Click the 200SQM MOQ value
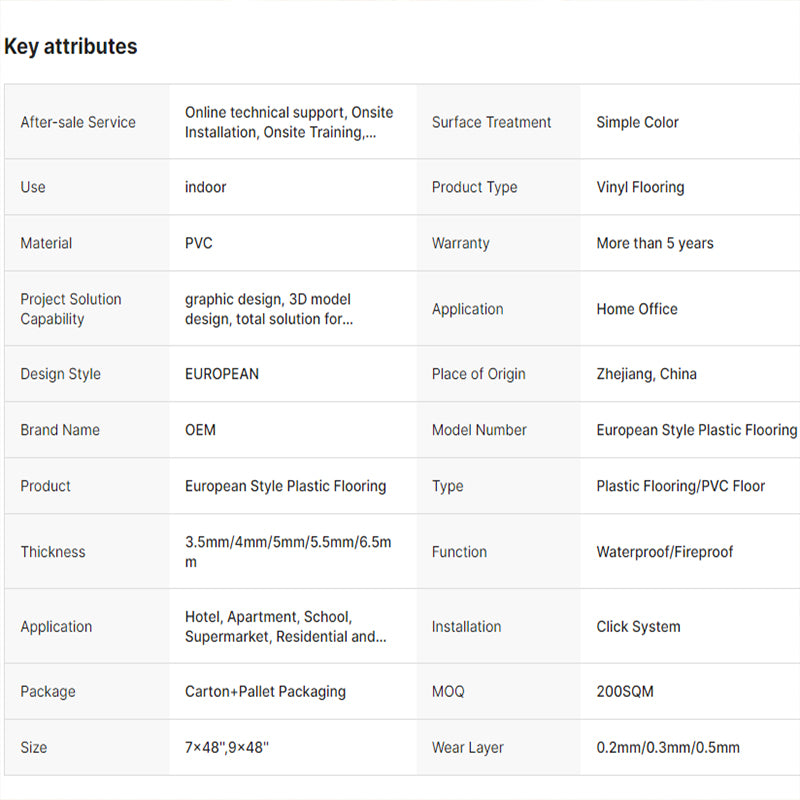Image resolution: width=800 pixels, height=800 pixels. [x=625, y=691]
